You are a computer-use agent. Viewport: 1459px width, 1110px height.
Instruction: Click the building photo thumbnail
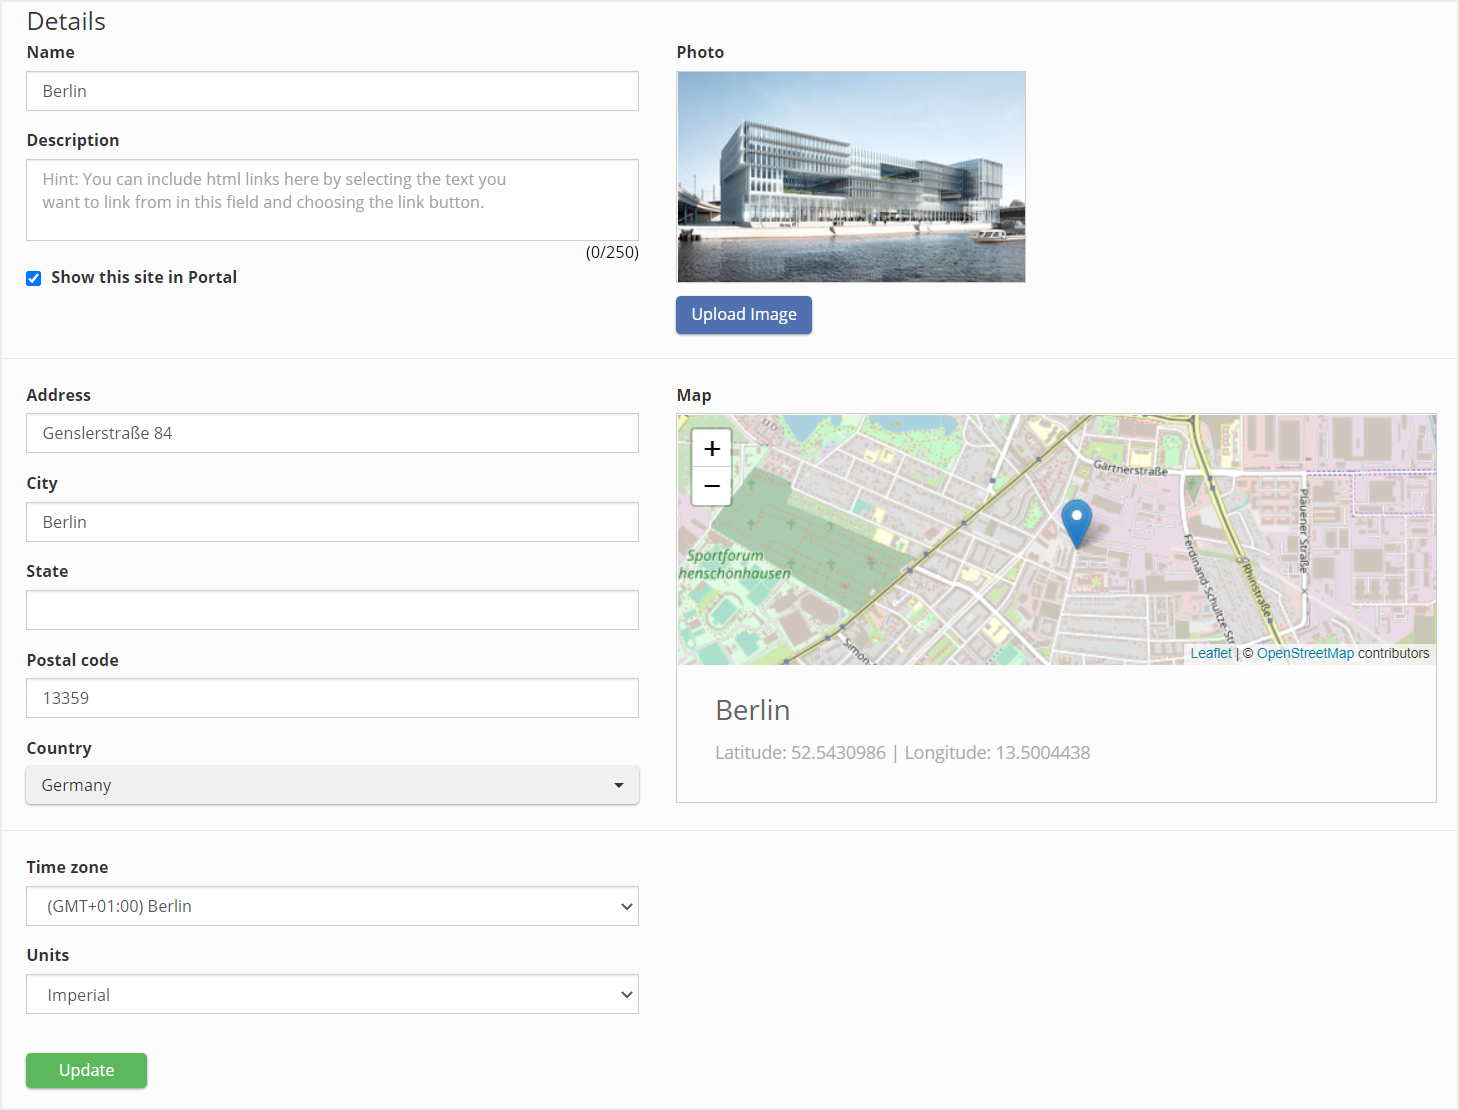851,176
